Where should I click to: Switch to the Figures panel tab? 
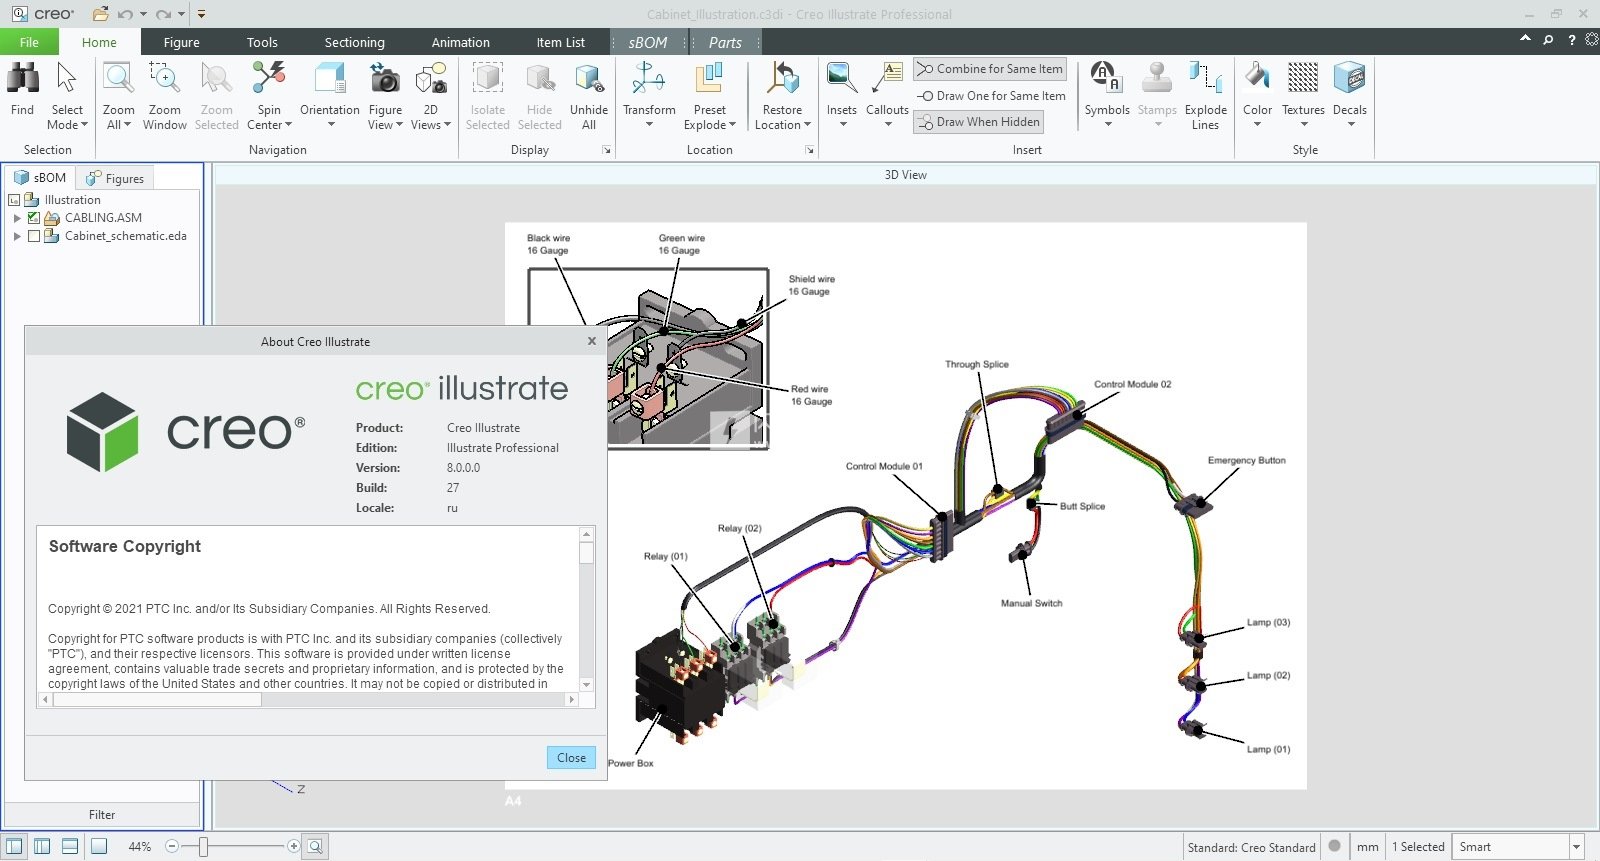[115, 178]
